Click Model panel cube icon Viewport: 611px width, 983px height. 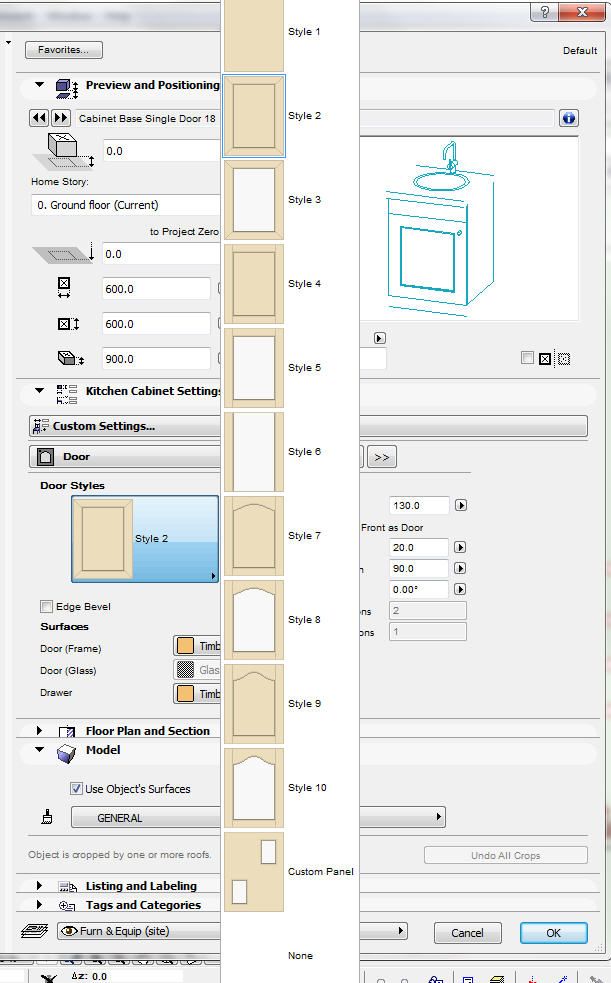66,754
